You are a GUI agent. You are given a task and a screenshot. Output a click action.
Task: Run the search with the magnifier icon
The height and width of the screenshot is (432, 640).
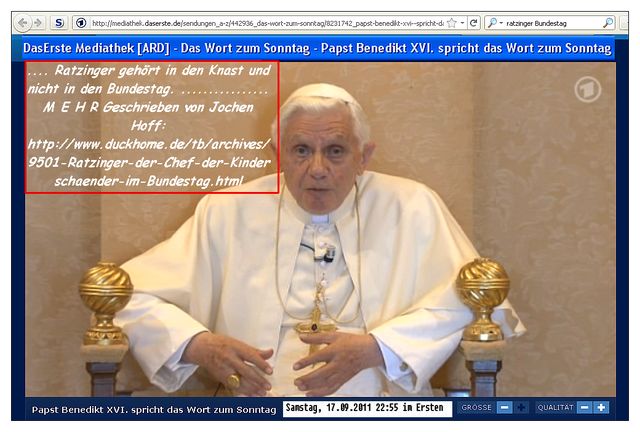[608, 23]
